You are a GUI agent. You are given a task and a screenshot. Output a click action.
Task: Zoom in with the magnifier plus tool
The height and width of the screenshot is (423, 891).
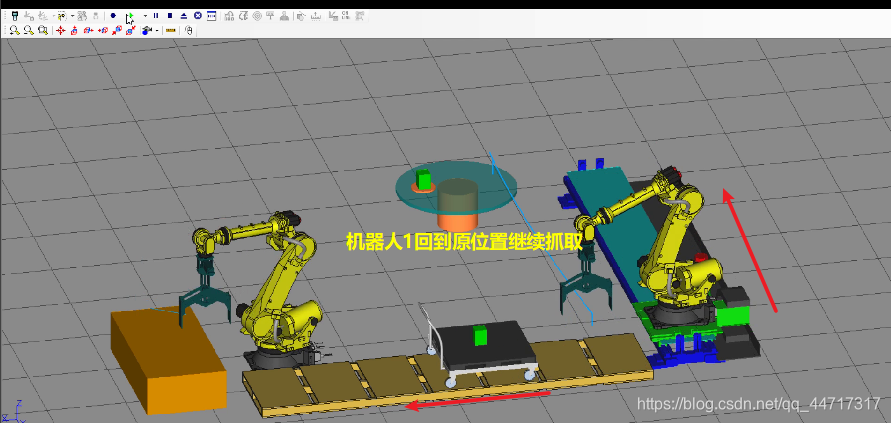coord(14,30)
